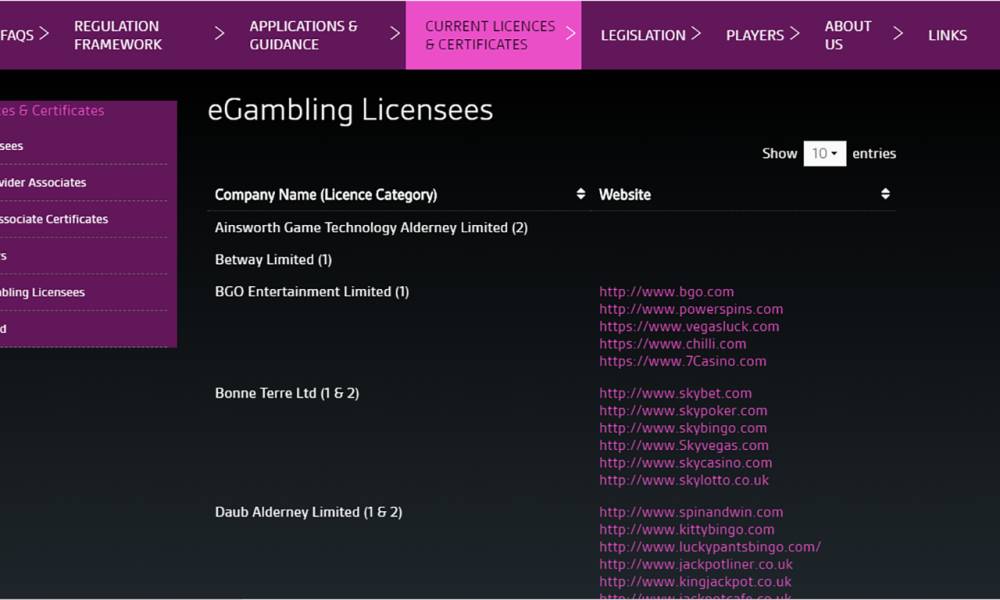Open the powerspins.com website link

point(691,309)
